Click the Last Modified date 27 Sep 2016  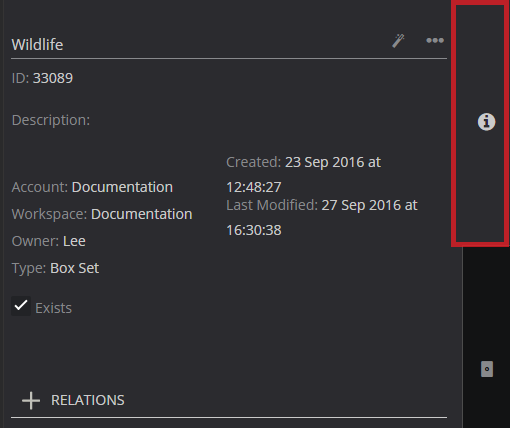pyautogui.click(x=360, y=205)
